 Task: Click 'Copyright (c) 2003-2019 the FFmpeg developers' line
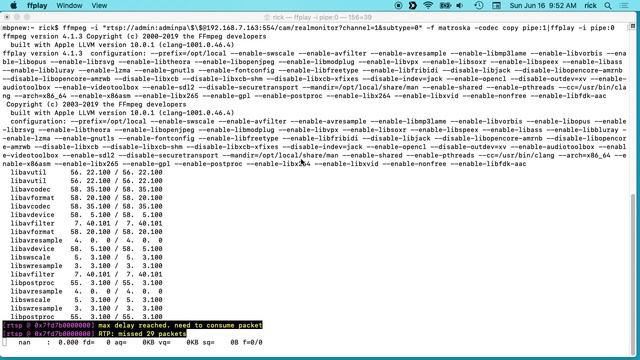[x=96, y=104]
